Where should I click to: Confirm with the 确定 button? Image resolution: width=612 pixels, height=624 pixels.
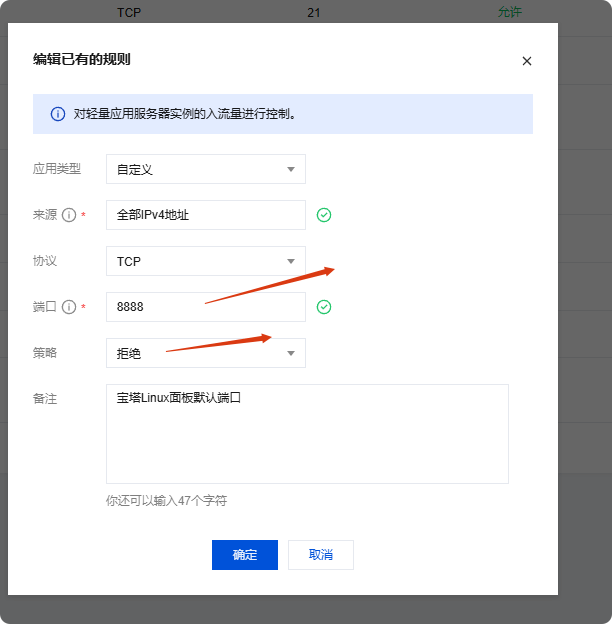pos(245,555)
